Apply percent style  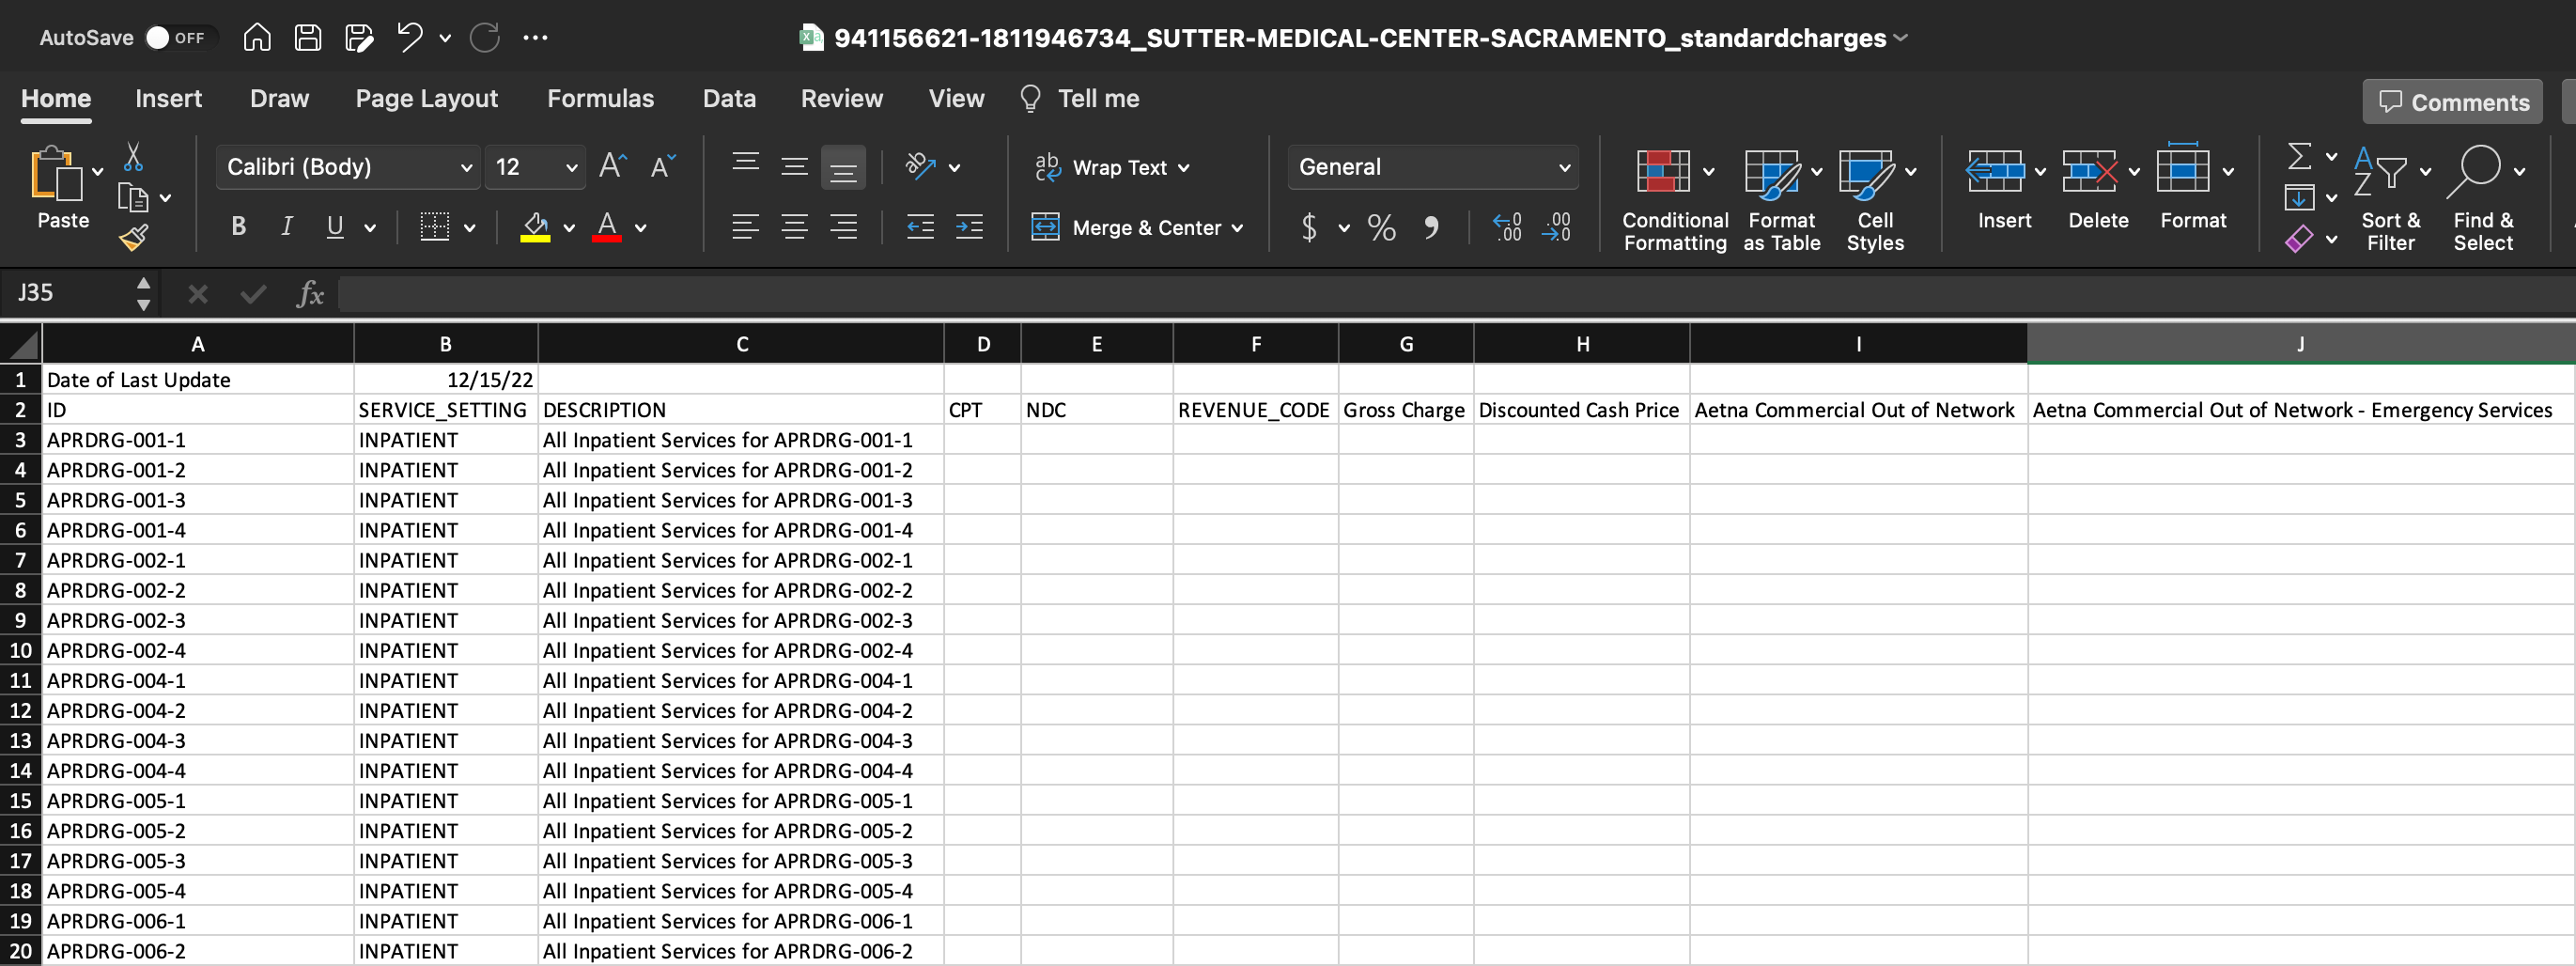1382,227
